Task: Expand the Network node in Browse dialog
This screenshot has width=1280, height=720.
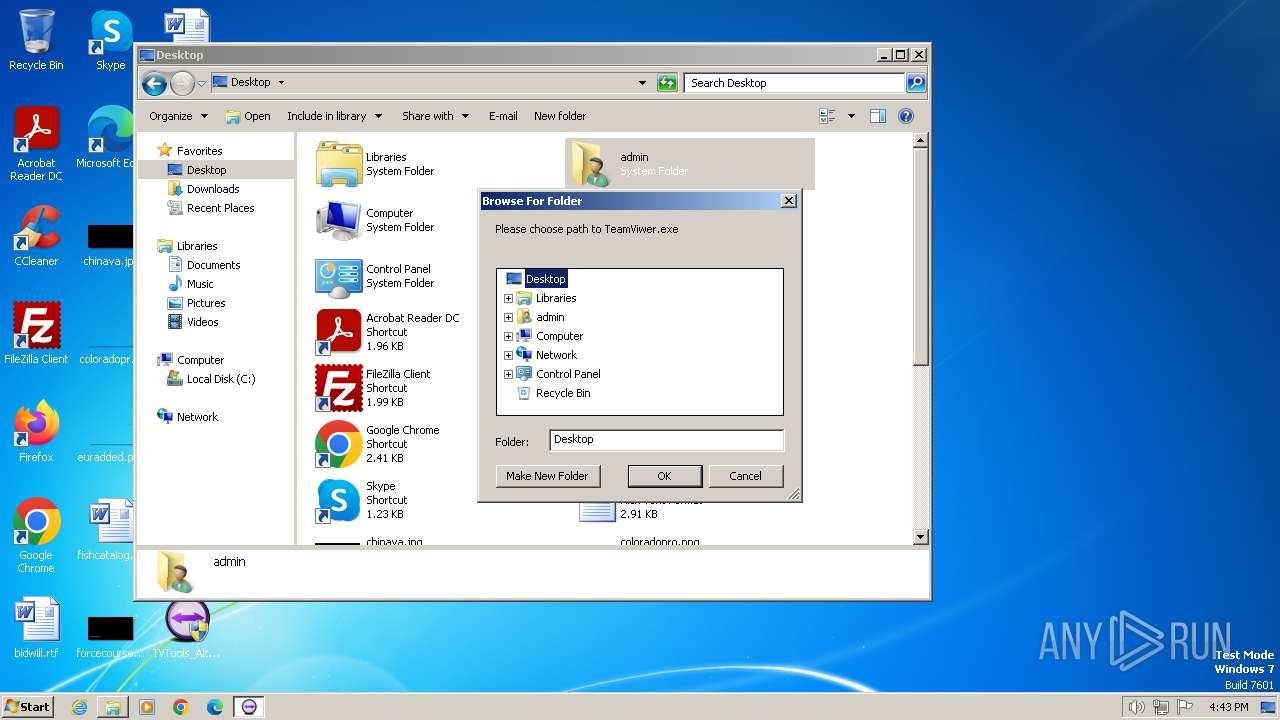Action: point(508,355)
